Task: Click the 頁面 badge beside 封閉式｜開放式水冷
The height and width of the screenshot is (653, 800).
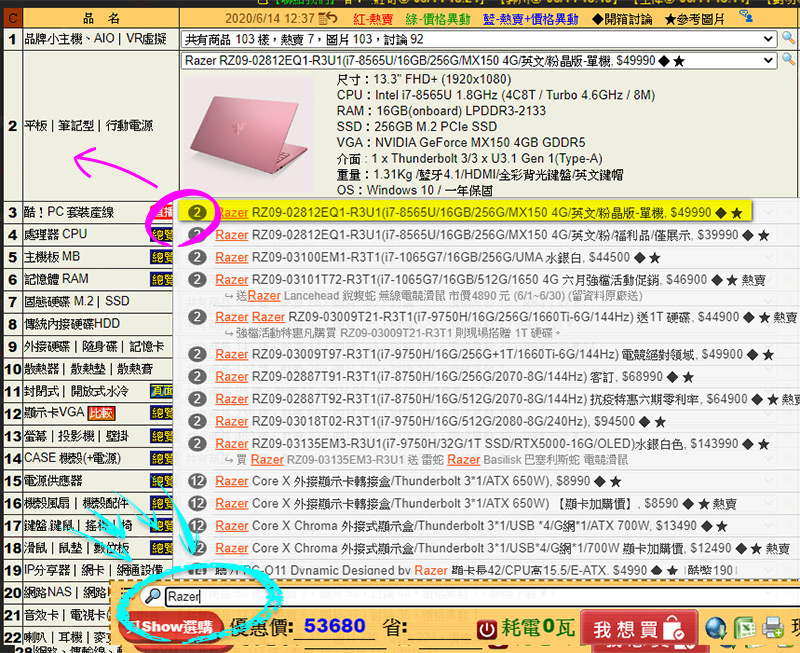Action: coord(162,391)
